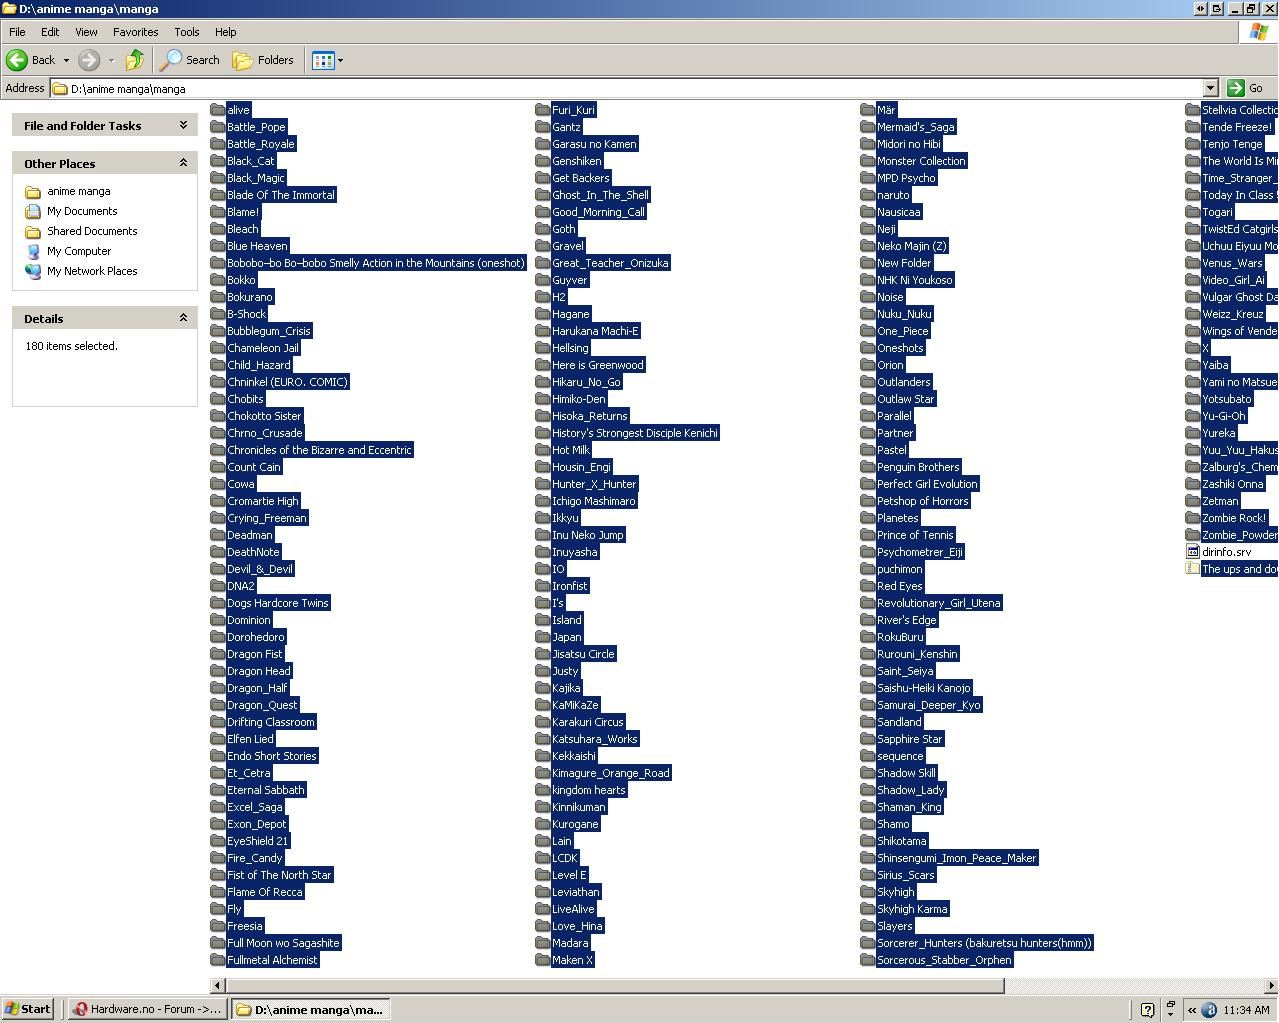The height and width of the screenshot is (1023, 1279).
Task: Open the Forward history dropdown arrow
Action: tap(111, 60)
